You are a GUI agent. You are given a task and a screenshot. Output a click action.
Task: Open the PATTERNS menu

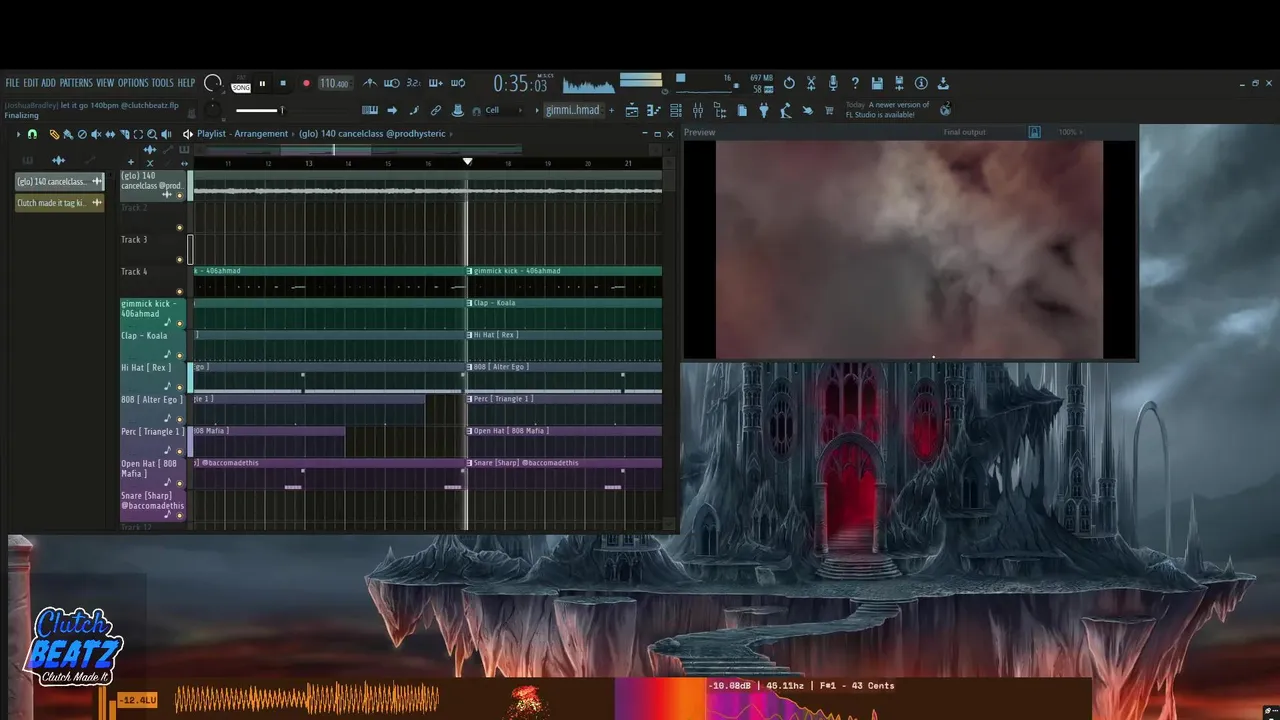click(76, 83)
